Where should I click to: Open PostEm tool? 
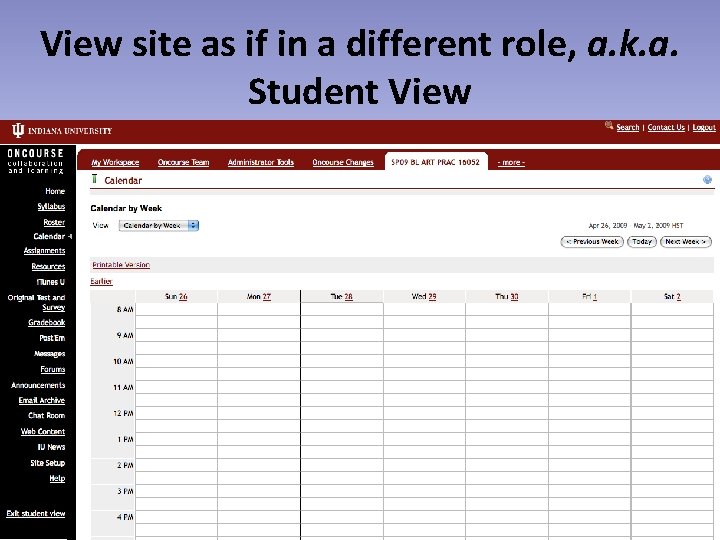pyautogui.click(x=52, y=338)
